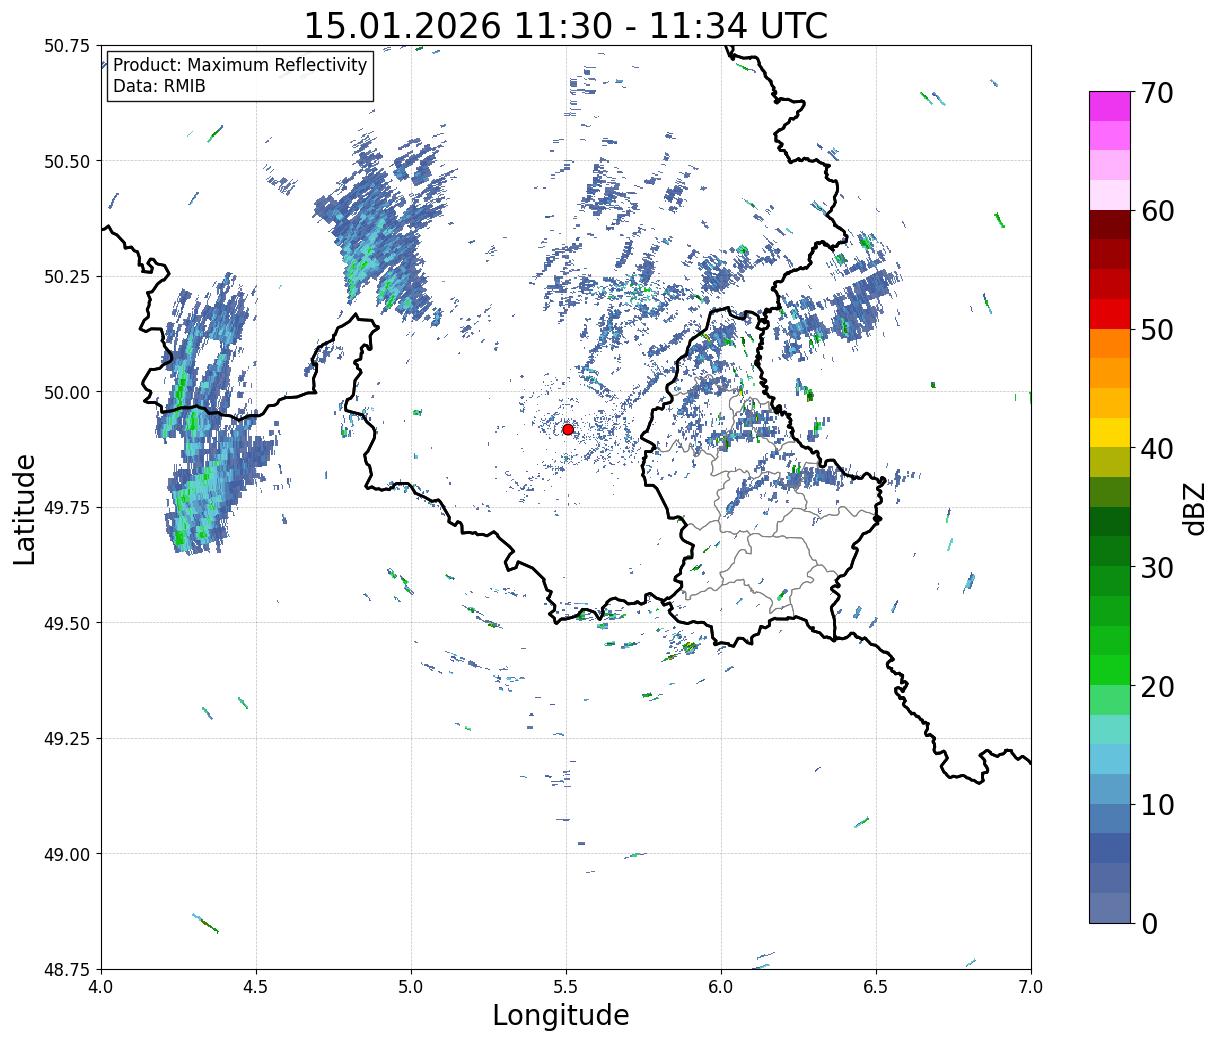Click the "Data: RMIB" text
Image resolution: width=1219 pixels, height=1040 pixels.
click(159, 87)
